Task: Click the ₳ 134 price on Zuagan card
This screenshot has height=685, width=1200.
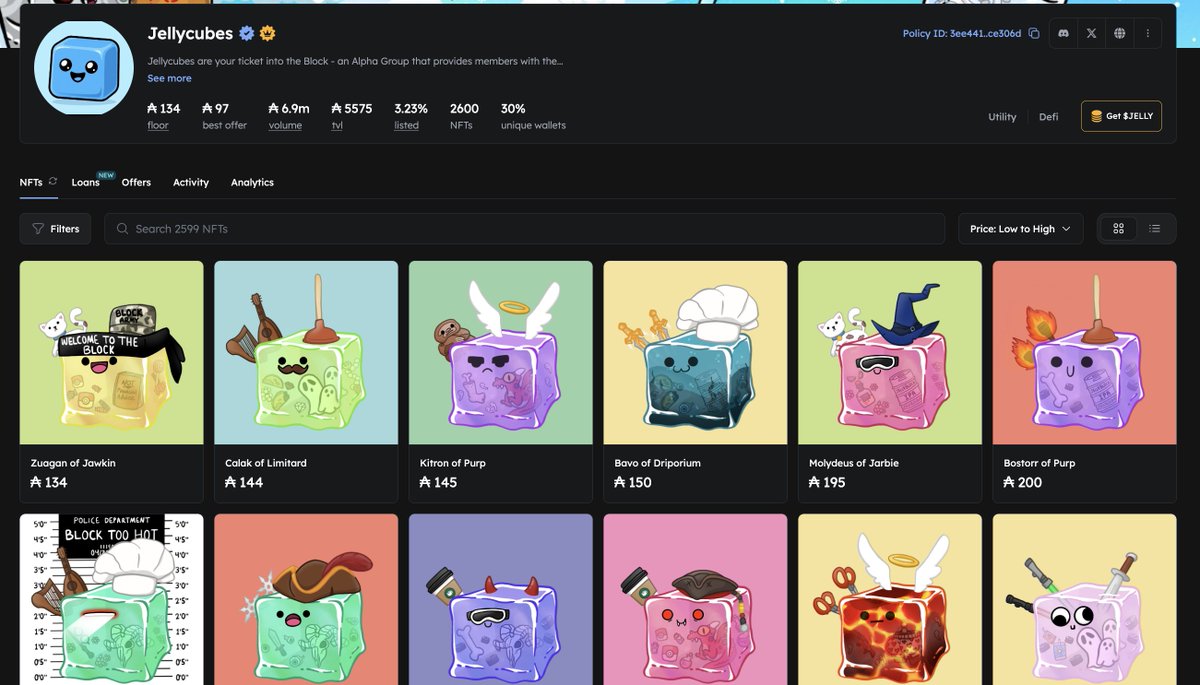Action: pos(49,482)
